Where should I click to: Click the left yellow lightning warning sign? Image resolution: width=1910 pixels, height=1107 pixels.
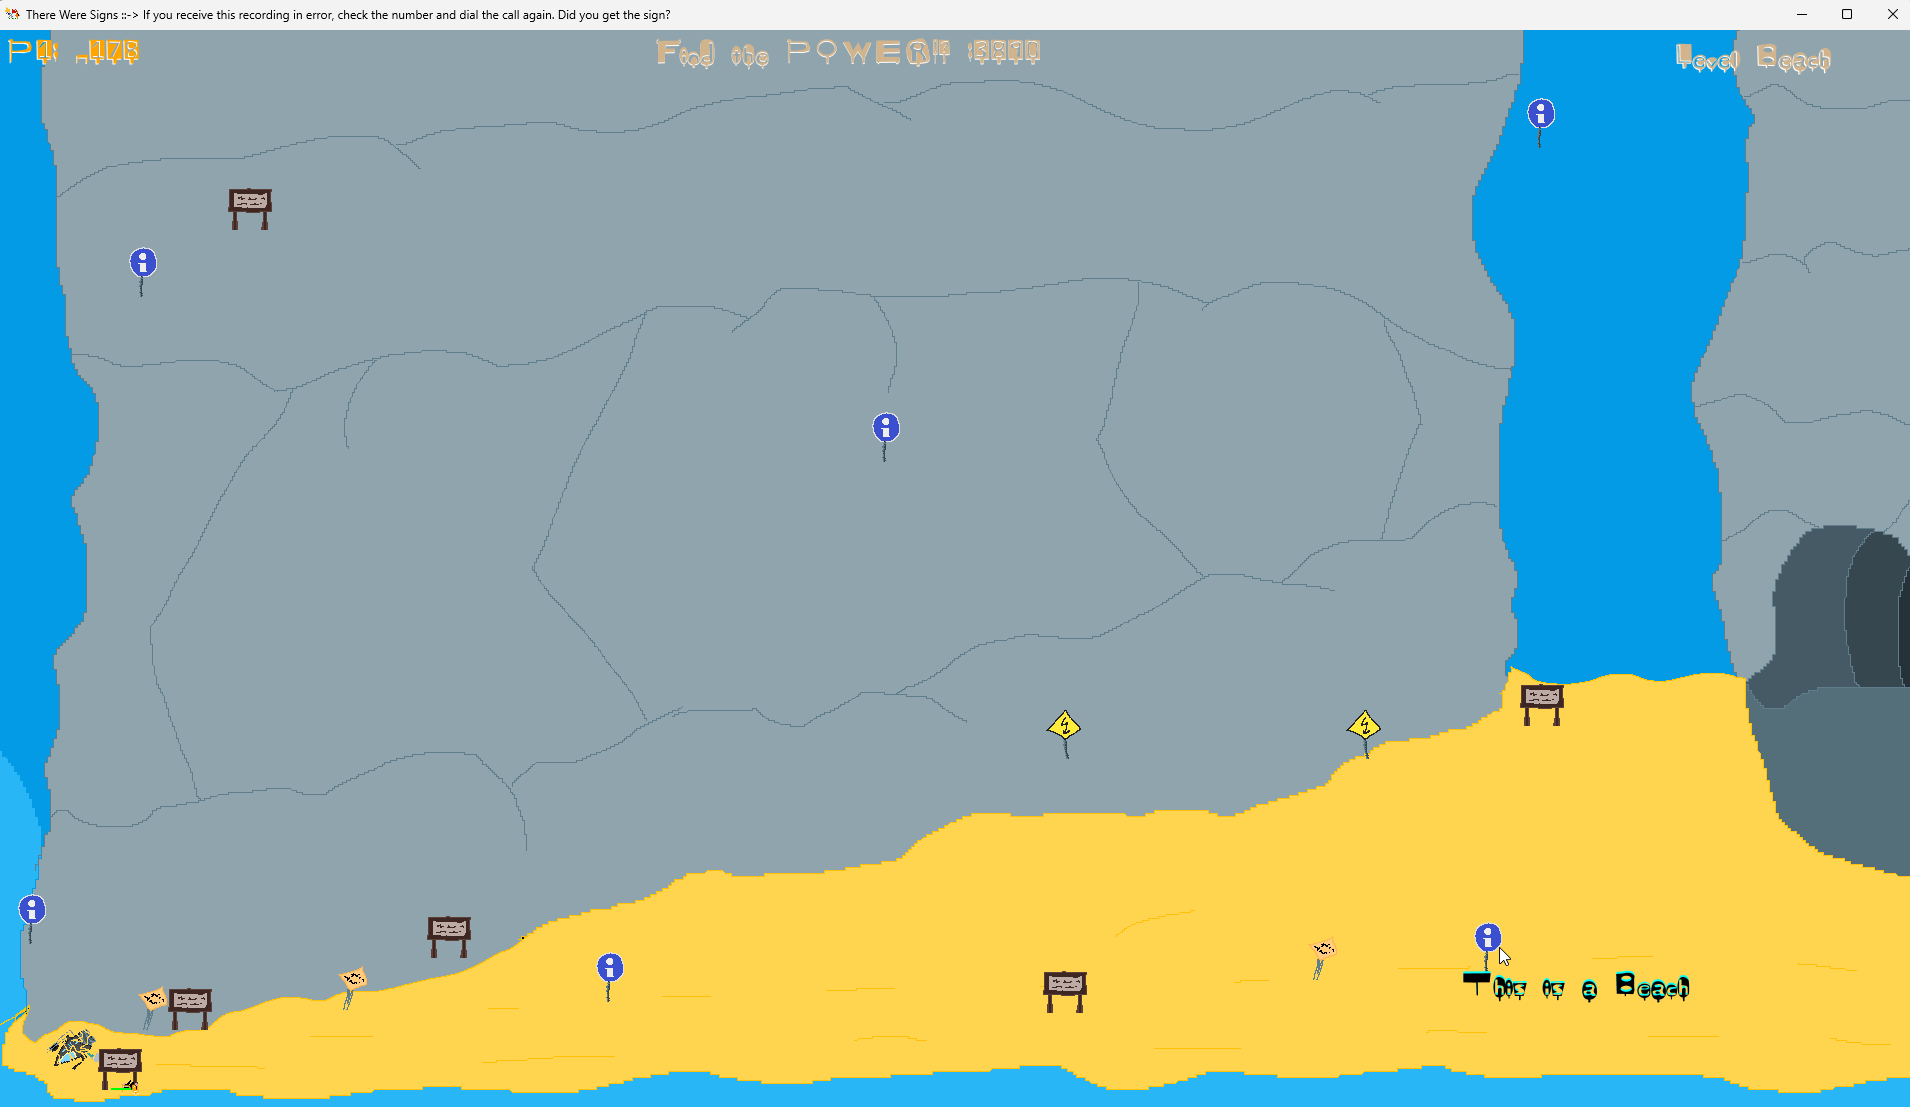click(1065, 733)
